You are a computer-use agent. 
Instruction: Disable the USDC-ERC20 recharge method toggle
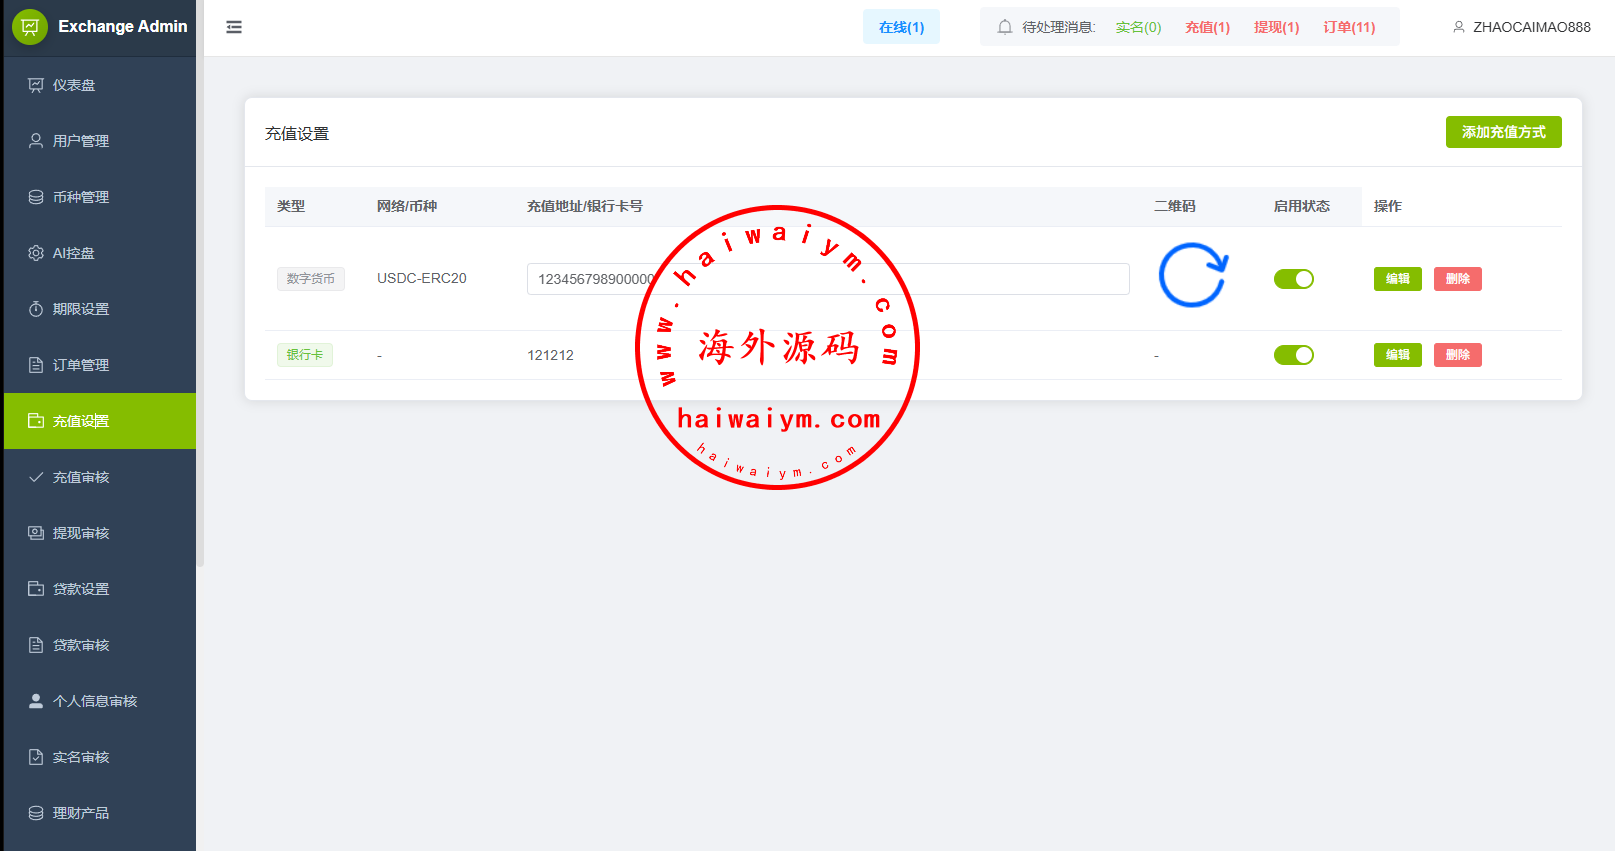1293,279
